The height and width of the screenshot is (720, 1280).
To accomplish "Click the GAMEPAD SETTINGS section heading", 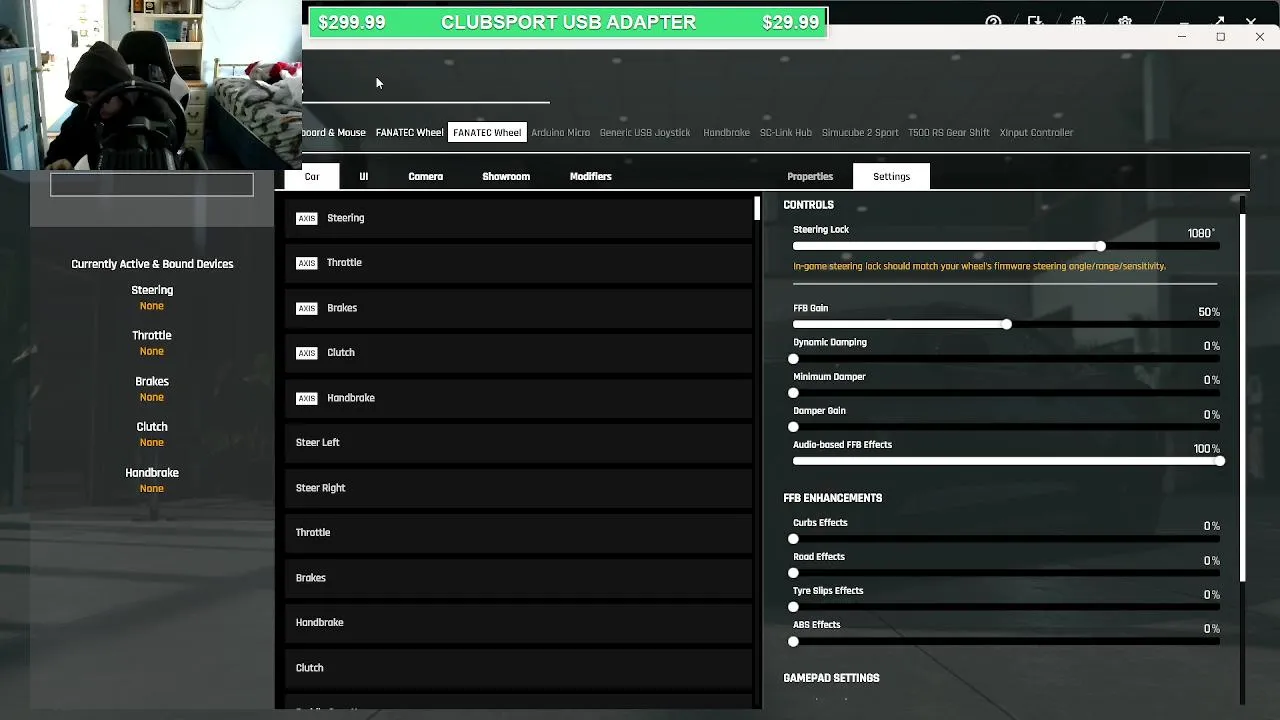I will [x=831, y=678].
